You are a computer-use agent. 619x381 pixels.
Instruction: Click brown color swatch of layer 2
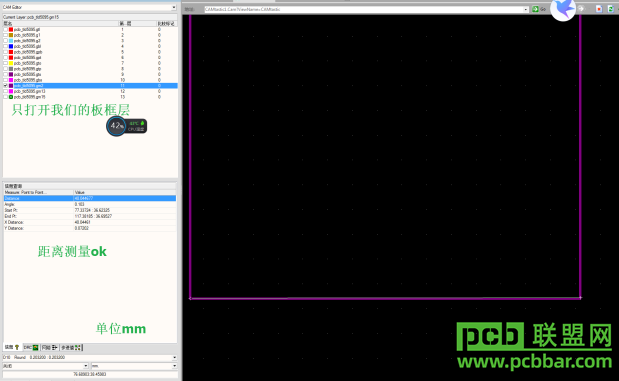[11, 35]
